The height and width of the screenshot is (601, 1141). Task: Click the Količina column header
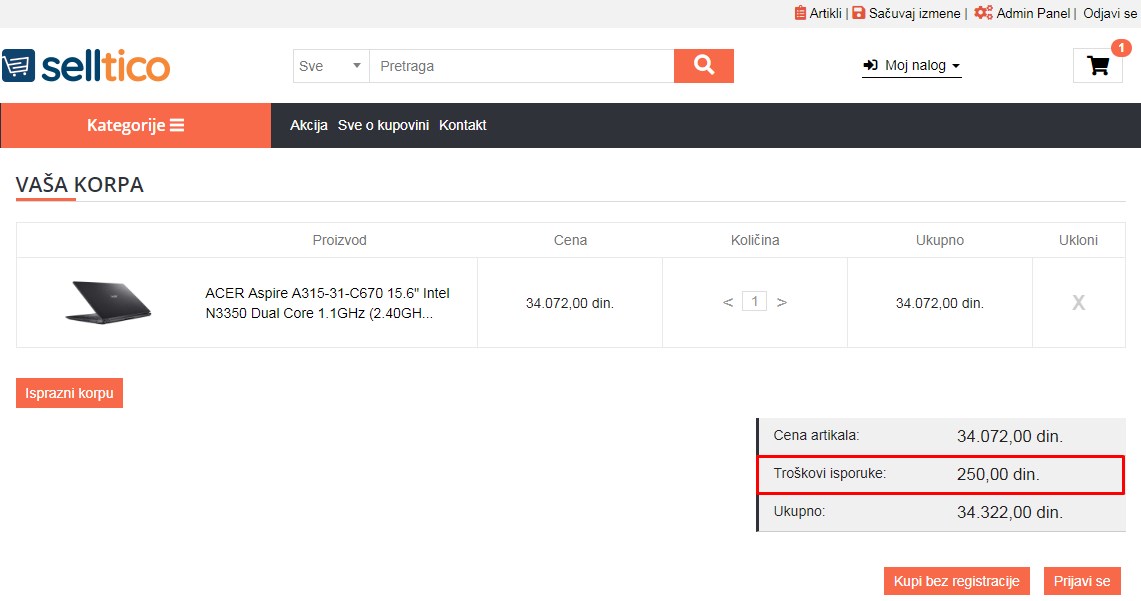[755, 240]
